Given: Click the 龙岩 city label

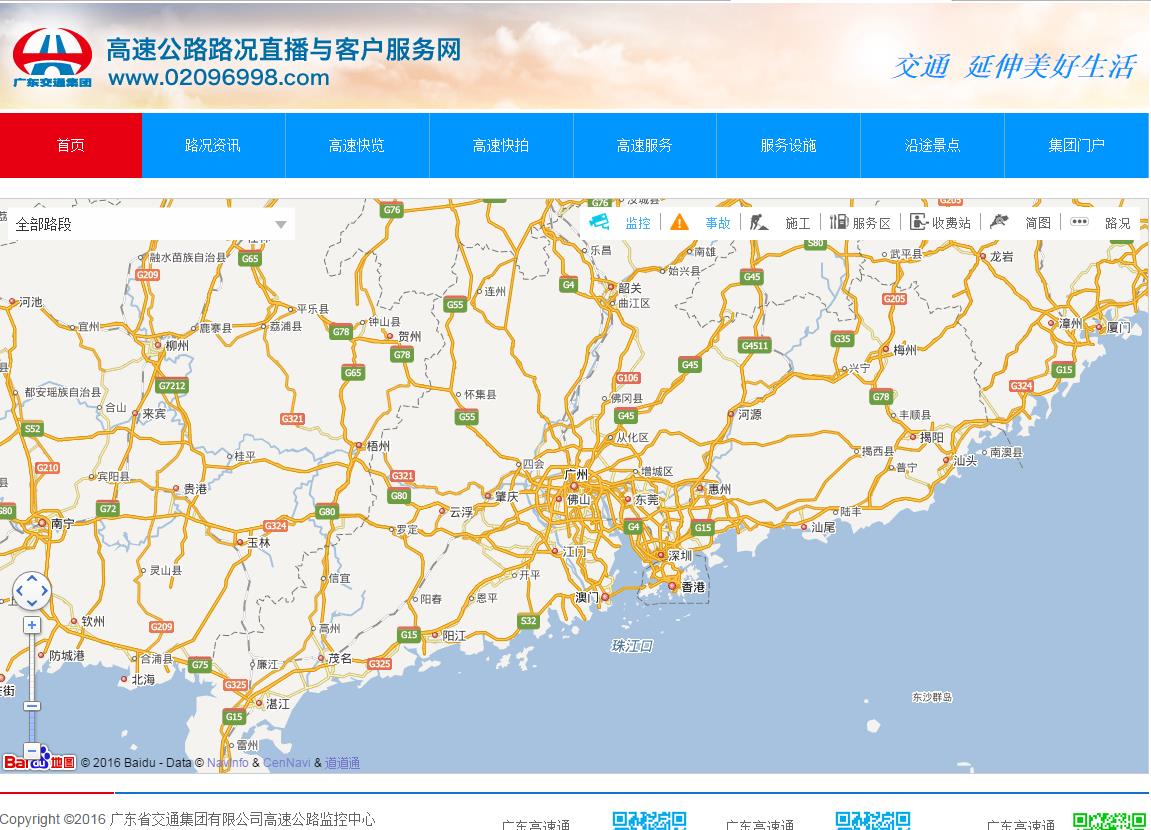Looking at the screenshot, I should (x=1001, y=256).
